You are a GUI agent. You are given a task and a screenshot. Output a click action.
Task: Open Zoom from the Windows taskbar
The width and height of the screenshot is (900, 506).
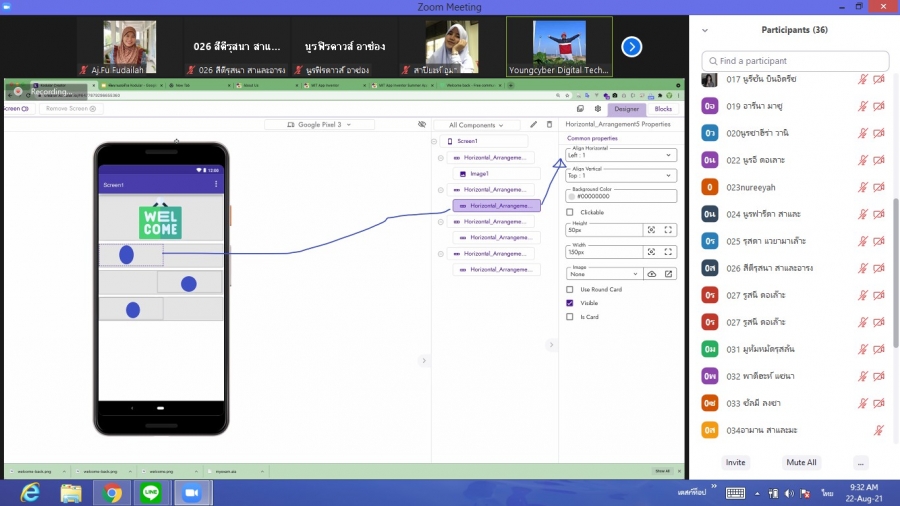coord(189,492)
